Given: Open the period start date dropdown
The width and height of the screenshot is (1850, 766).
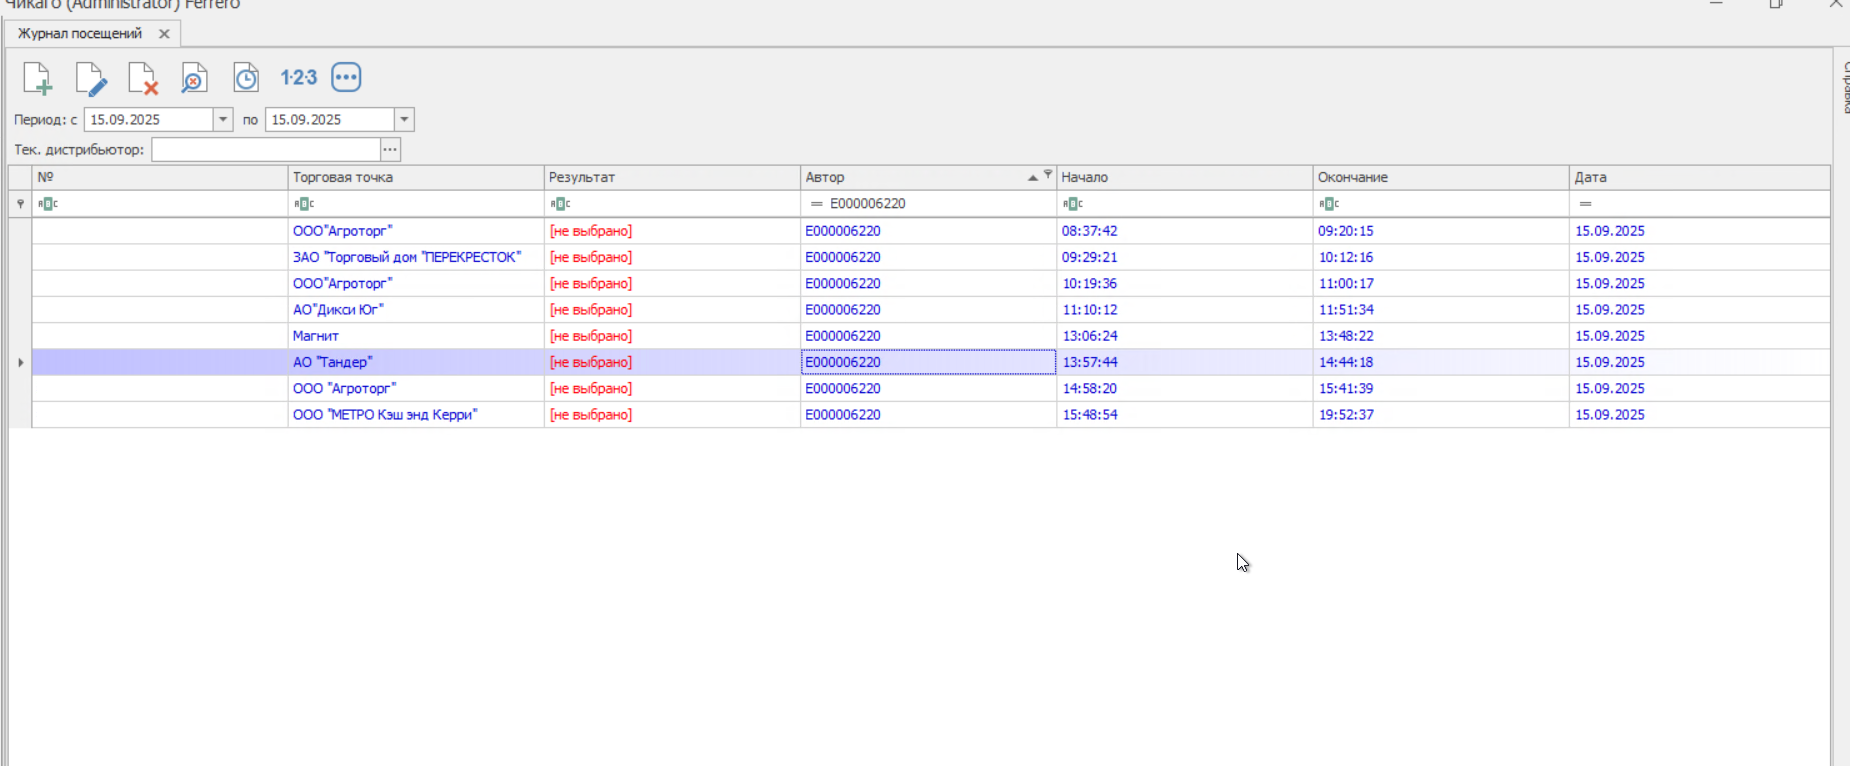Looking at the screenshot, I should (x=223, y=120).
